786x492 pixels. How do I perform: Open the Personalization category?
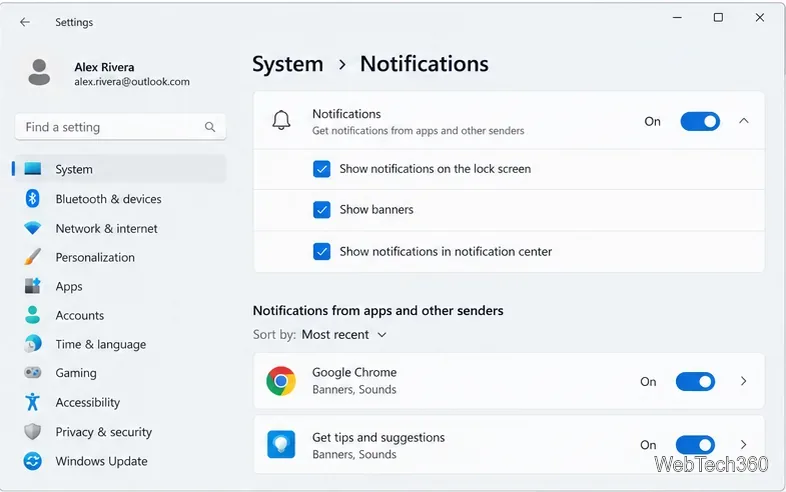120,257
